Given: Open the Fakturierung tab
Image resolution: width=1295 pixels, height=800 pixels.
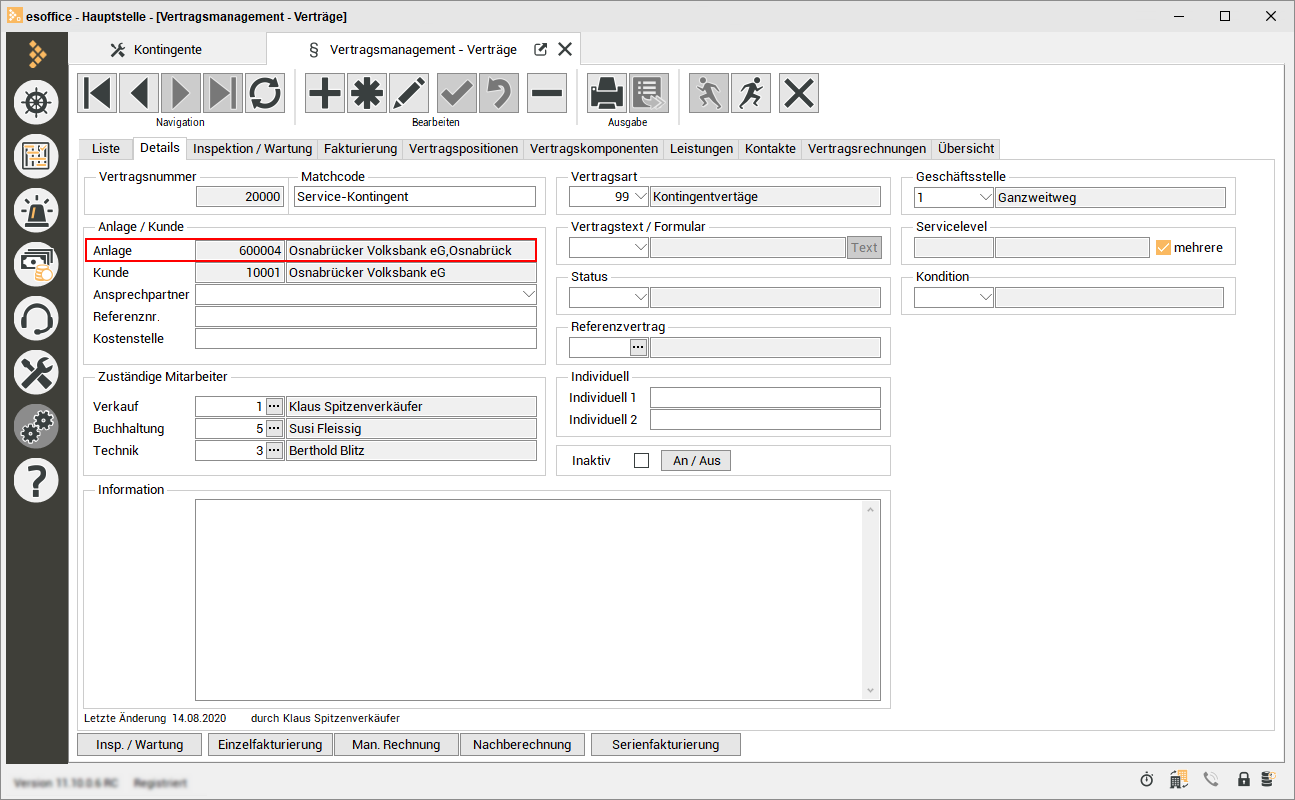Looking at the screenshot, I should [360, 148].
